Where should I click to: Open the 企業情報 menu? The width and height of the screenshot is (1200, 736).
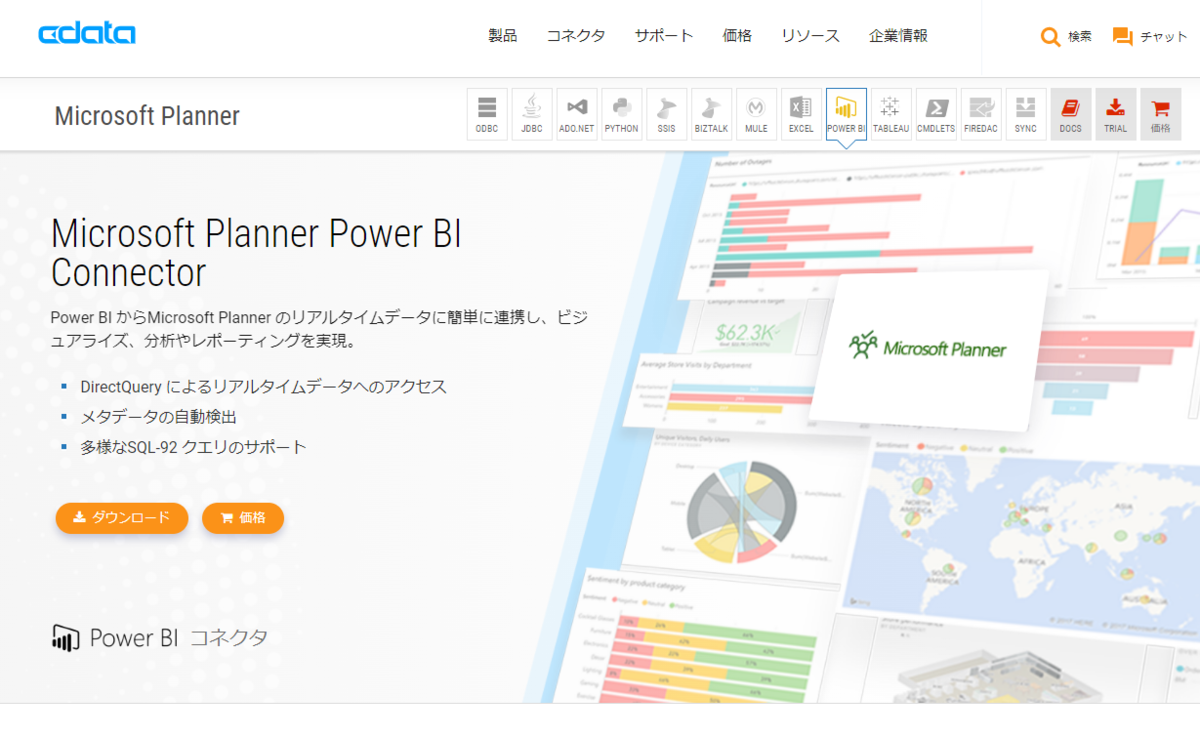click(898, 36)
